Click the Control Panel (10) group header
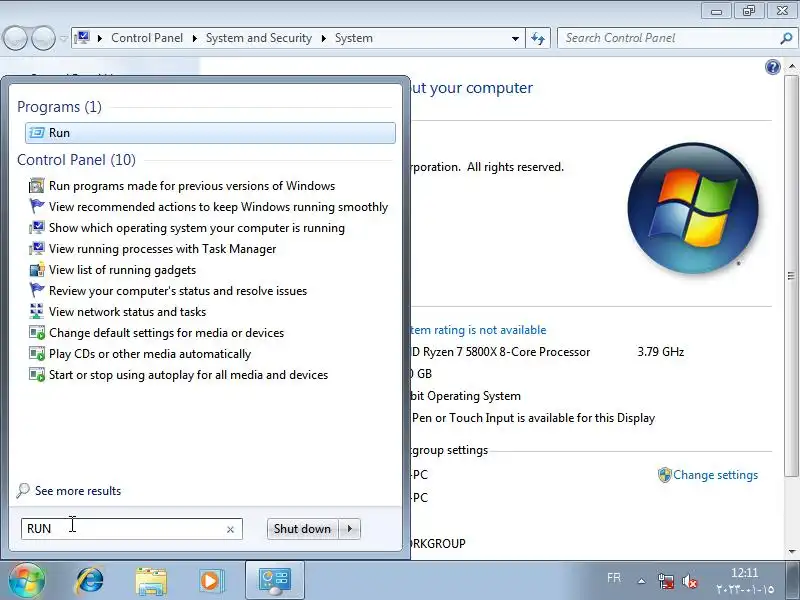The width and height of the screenshot is (800, 600). [77, 160]
